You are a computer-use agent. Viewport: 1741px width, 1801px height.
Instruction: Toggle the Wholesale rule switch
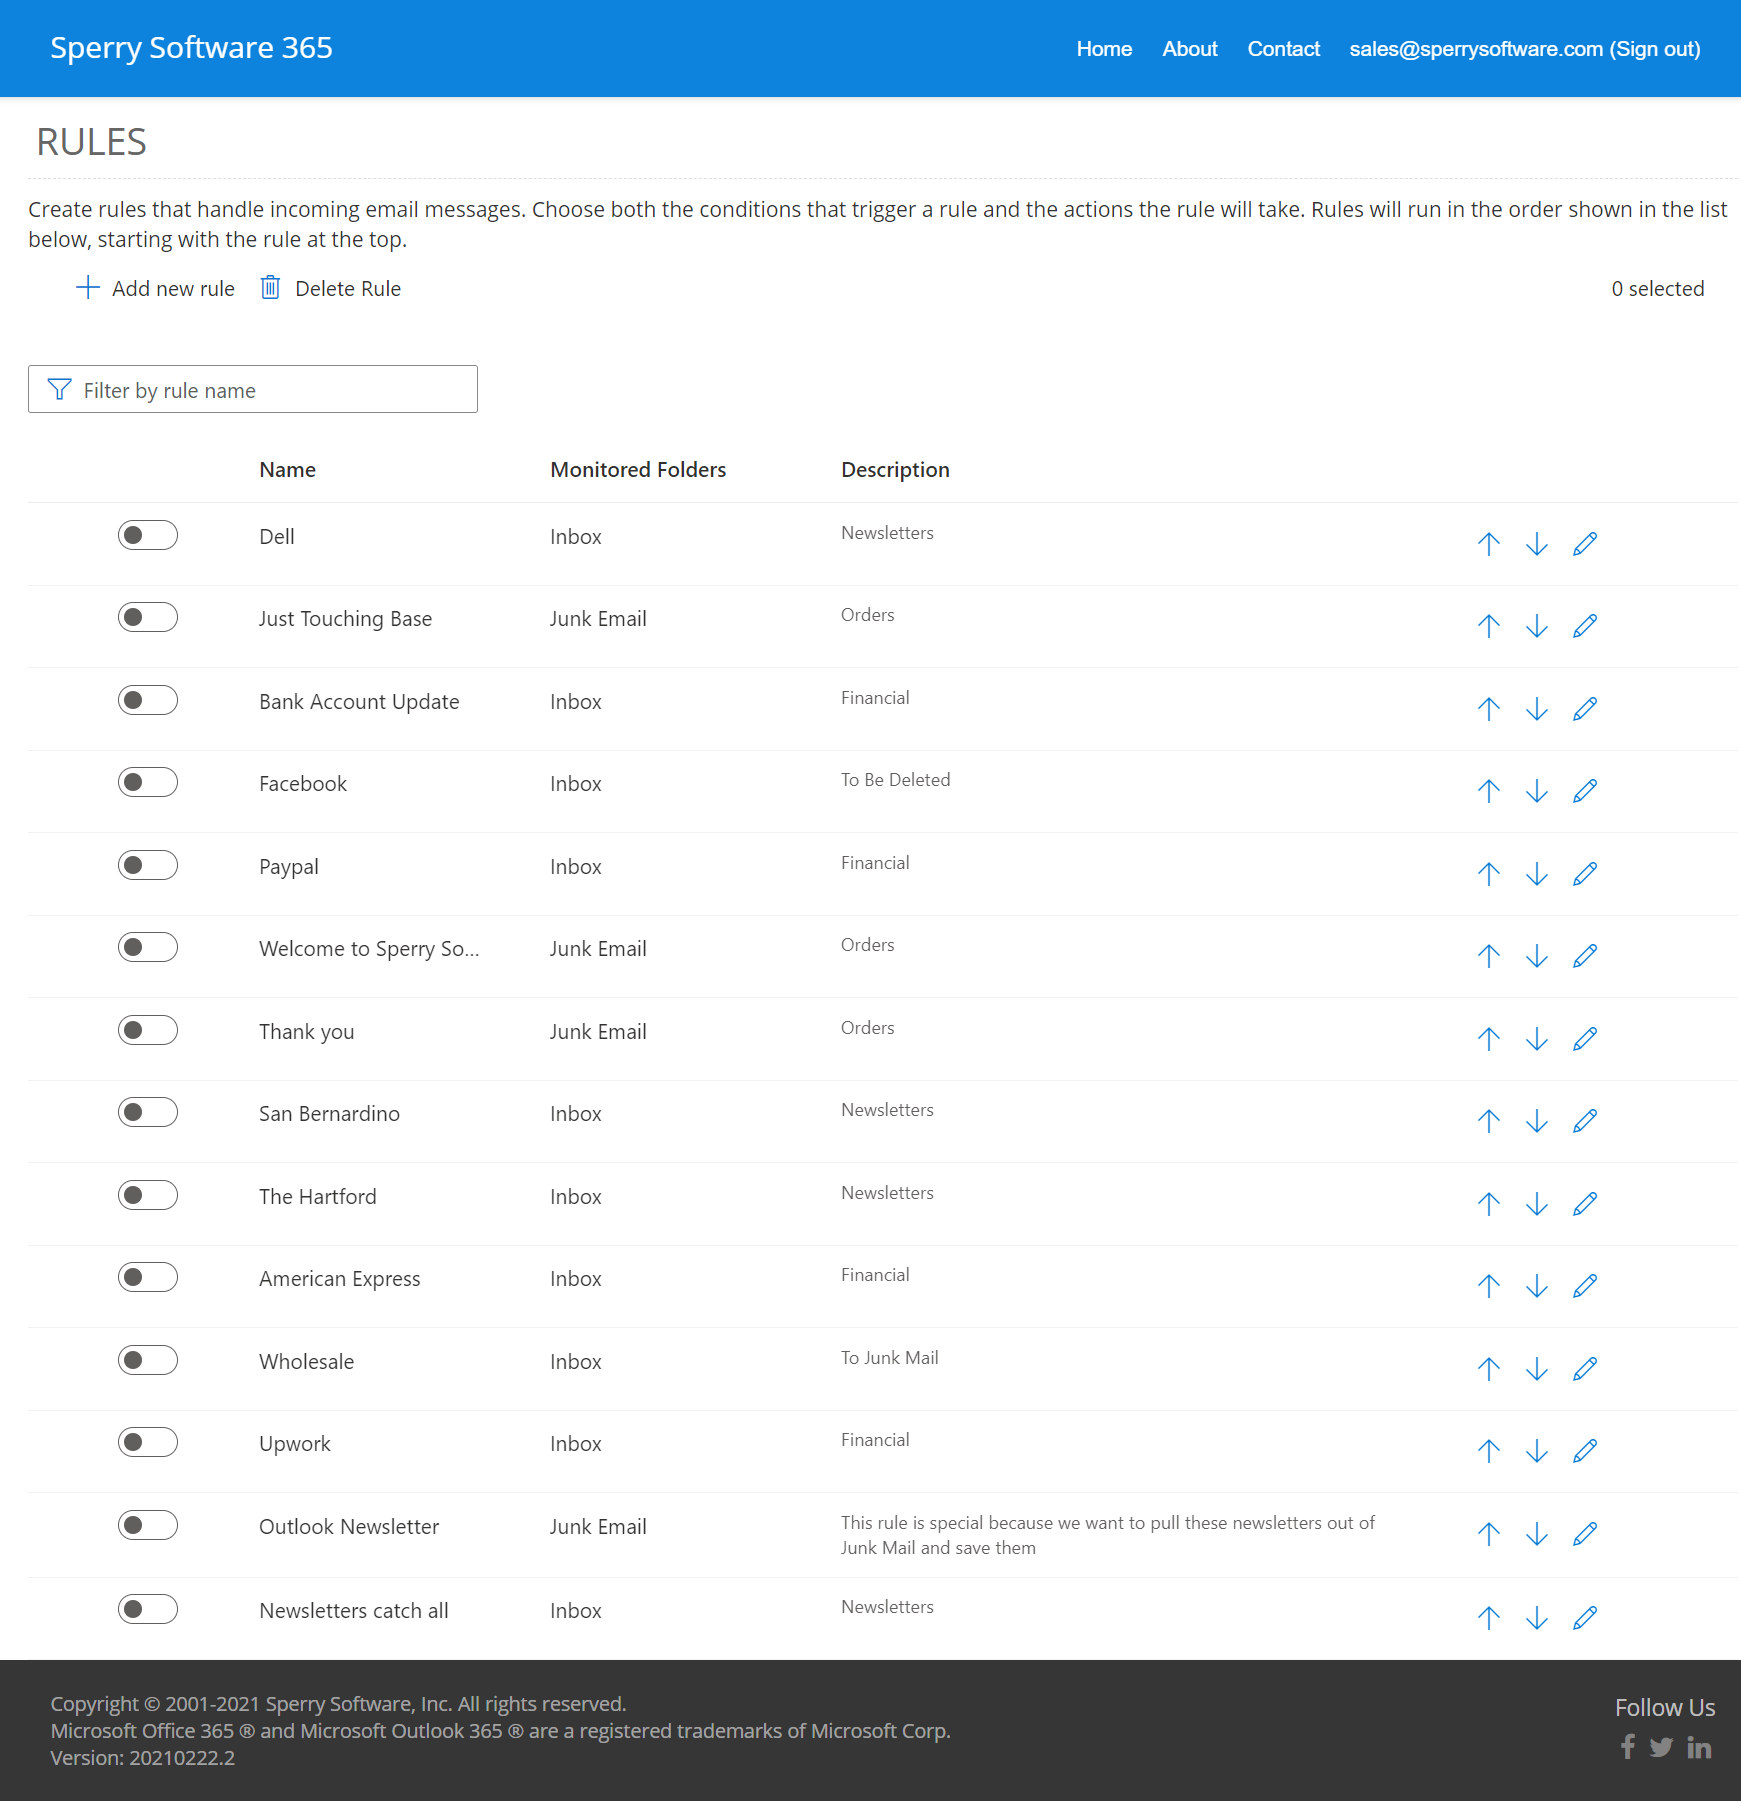click(x=148, y=1360)
